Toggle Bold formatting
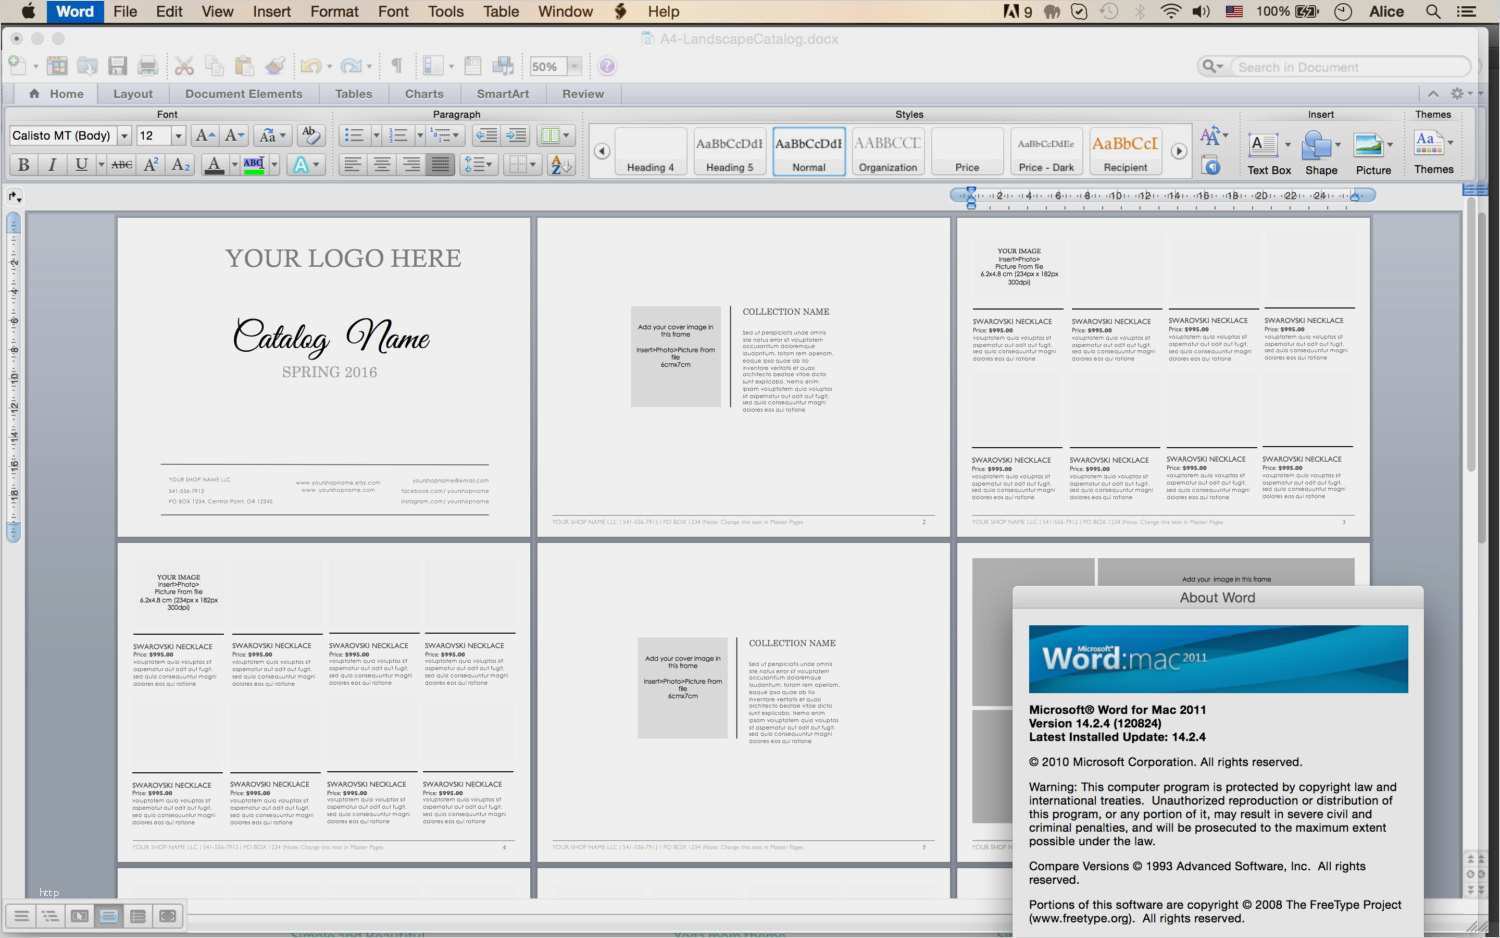Viewport: 1500px width, 938px height. (23, 165)
